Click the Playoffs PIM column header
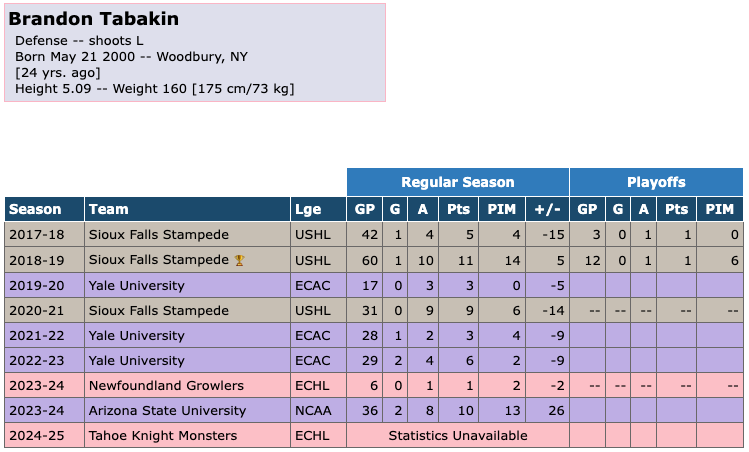The image size is (749, 452). pos(719,210)
